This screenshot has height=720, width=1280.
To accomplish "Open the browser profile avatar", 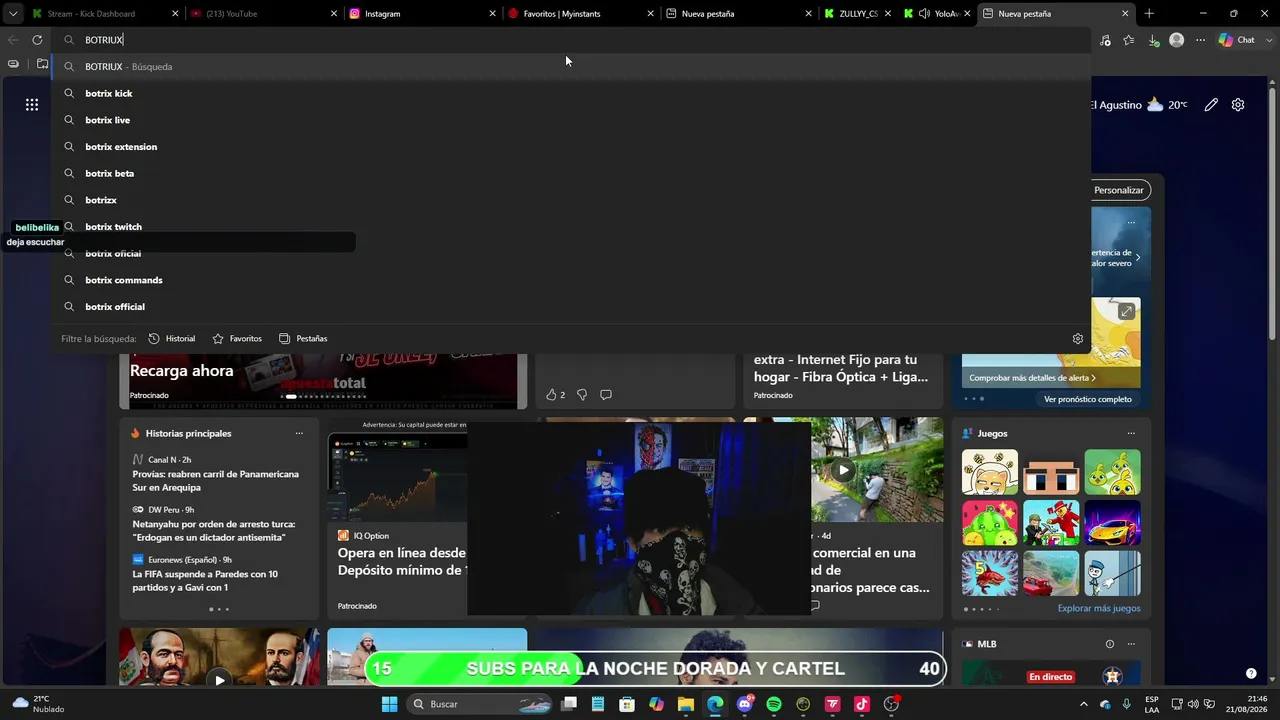I will (x=1177, y=40).
